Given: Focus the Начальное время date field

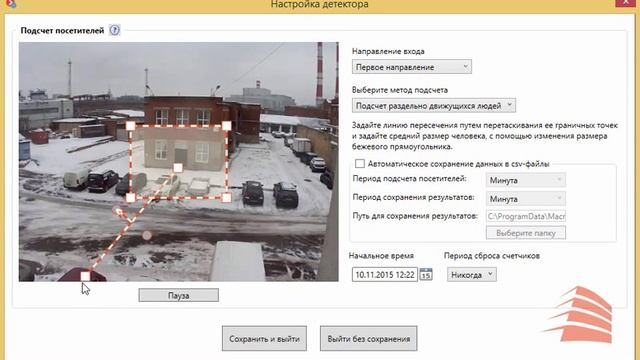Looking at the screenshot, I should pyautogui.click(x=385, y=275).
